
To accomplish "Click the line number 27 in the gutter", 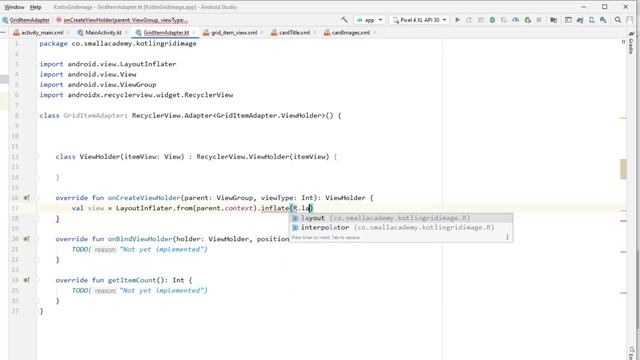I will (x=15, y=311).
